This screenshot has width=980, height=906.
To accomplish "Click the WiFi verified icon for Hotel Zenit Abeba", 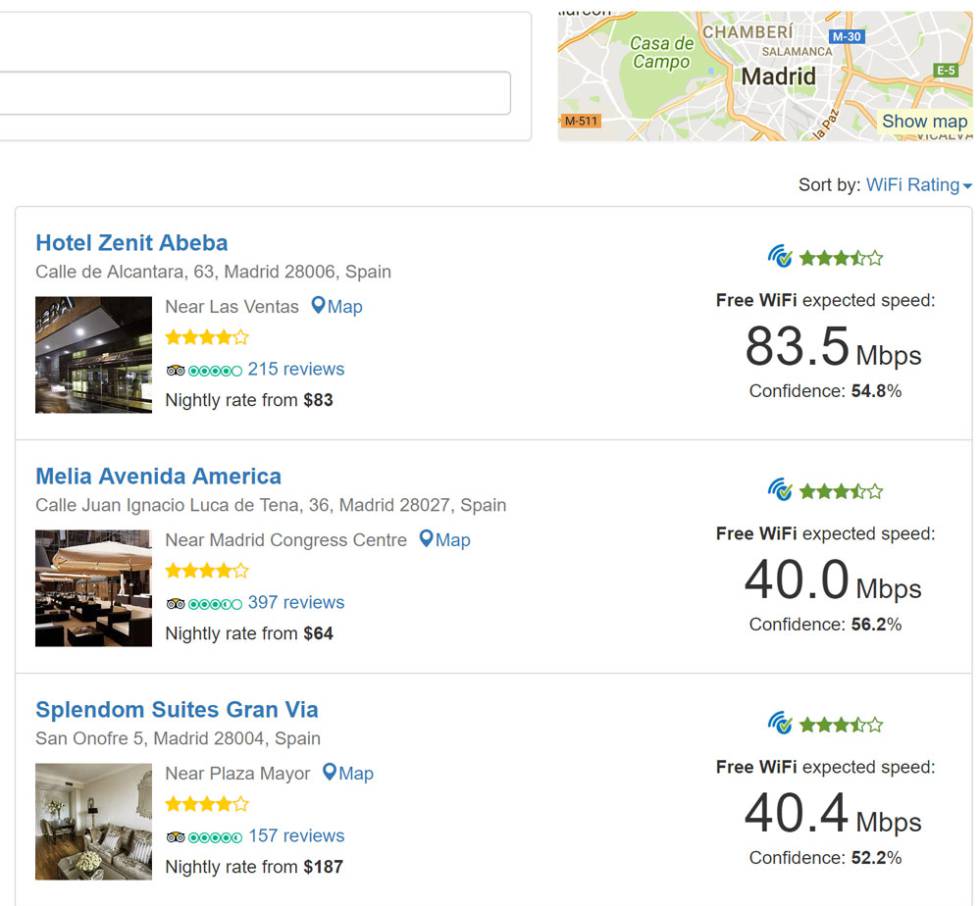I will click(780, 256).
